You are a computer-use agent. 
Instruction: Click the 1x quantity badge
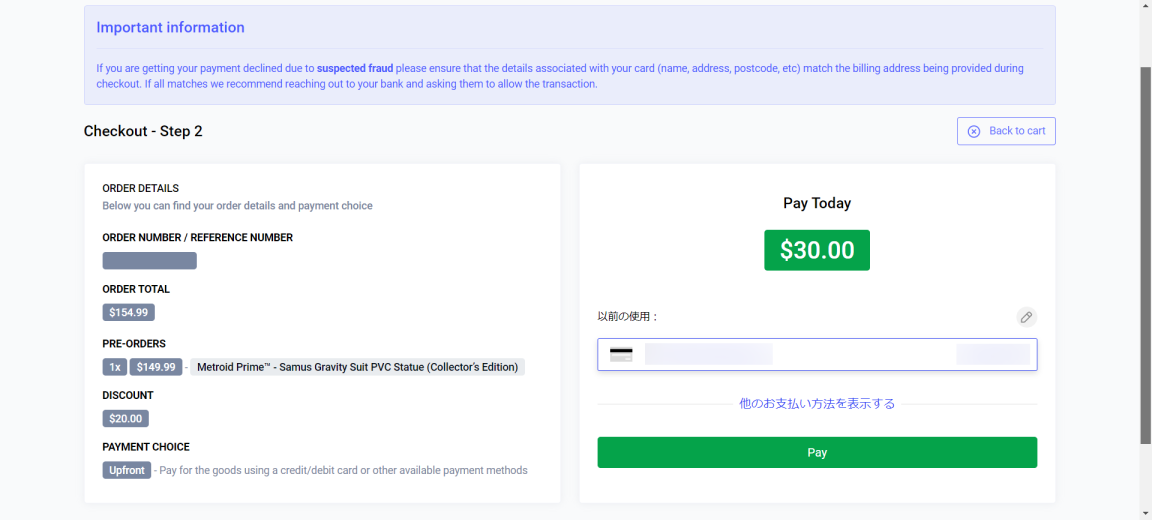tap(115, 367)
